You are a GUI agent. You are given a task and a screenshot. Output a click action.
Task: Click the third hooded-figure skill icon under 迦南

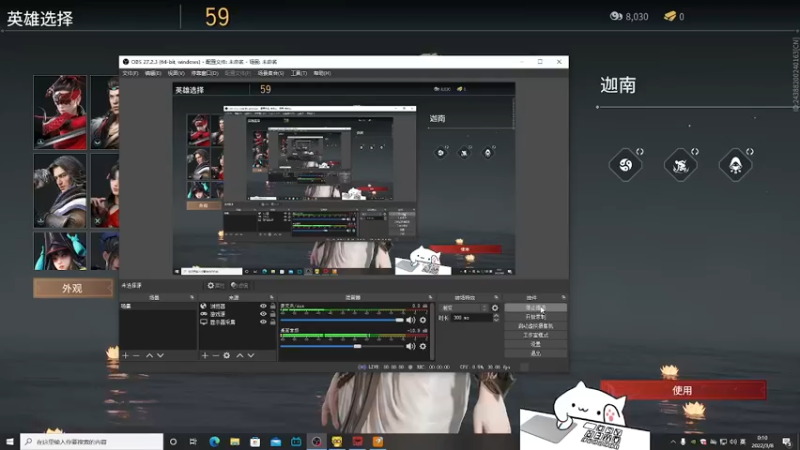click(x=735, y=164)
